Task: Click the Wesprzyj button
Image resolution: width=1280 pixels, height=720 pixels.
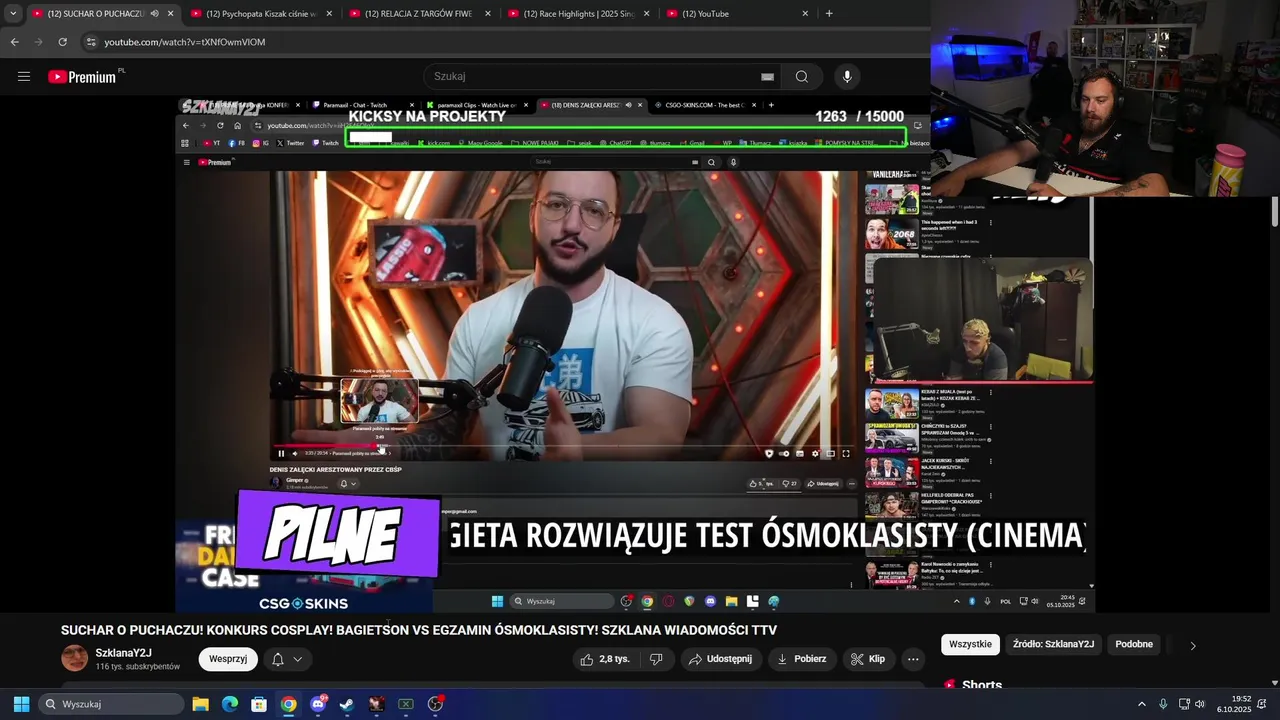Action: [228, 659]
